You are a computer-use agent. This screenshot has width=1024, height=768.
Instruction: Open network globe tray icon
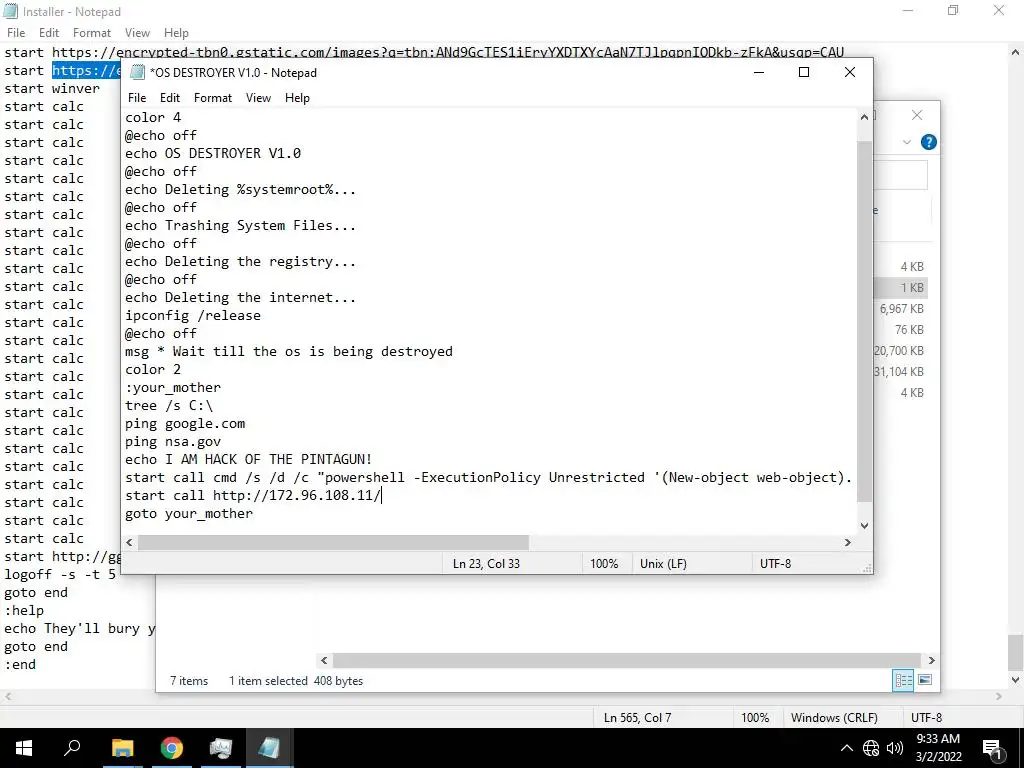[871, 748]
